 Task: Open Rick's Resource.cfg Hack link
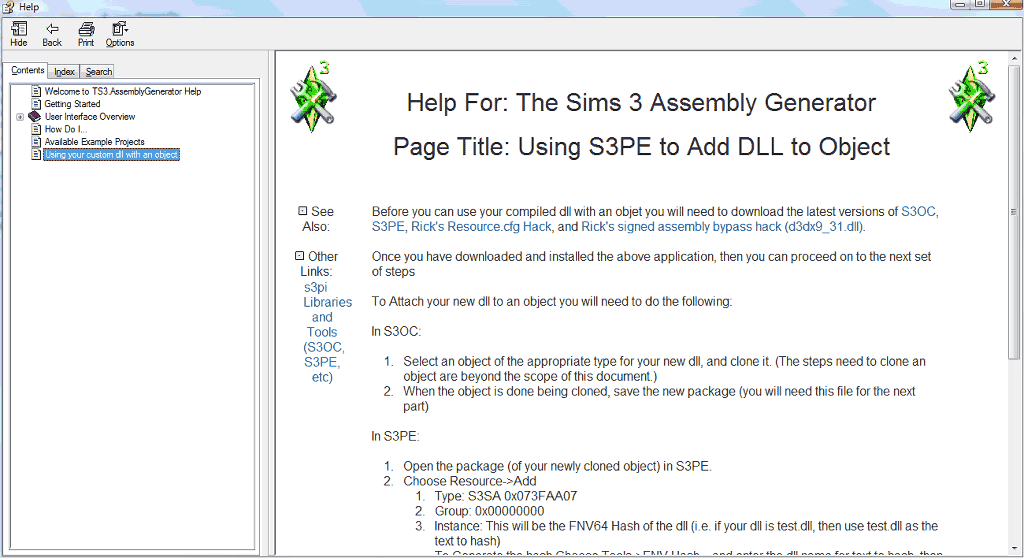[481, 227]
